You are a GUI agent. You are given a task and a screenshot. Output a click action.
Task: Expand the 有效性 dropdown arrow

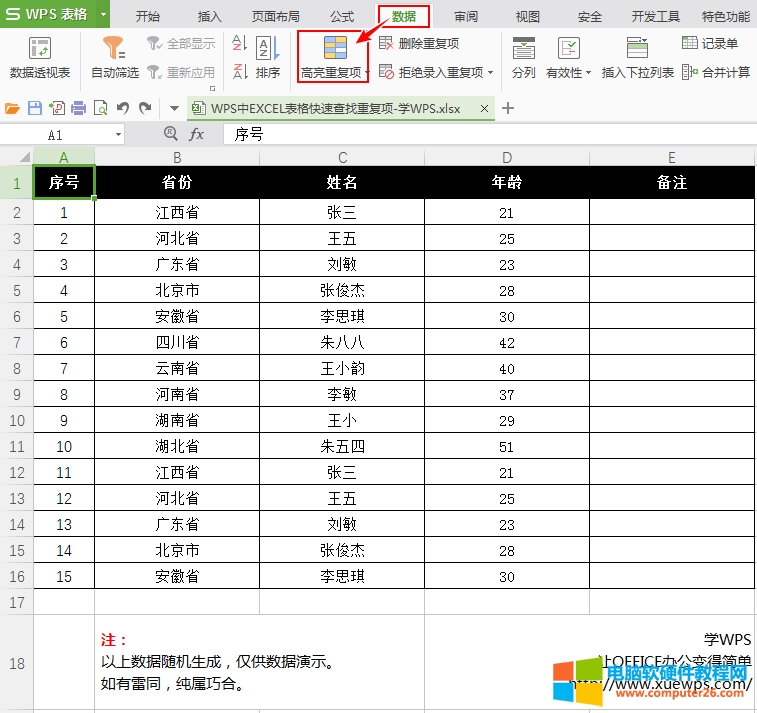coord(588,73)
